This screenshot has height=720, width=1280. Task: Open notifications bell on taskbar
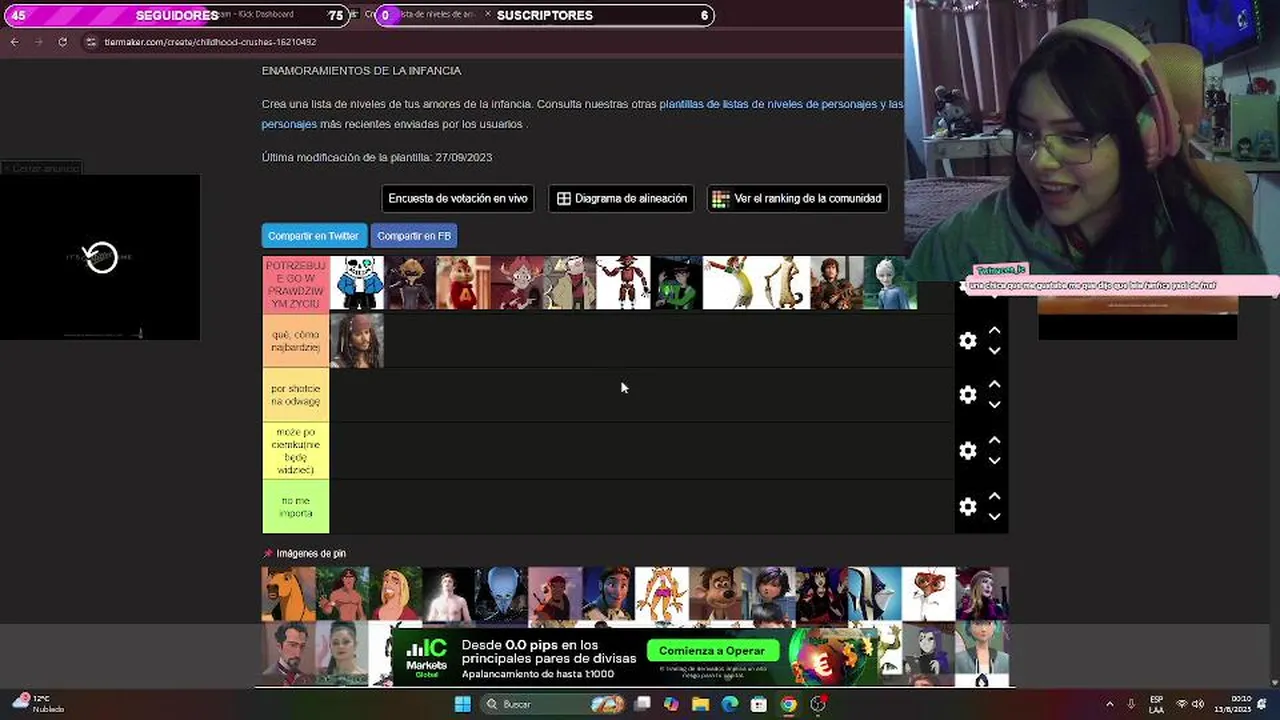tap(1263, 704)
